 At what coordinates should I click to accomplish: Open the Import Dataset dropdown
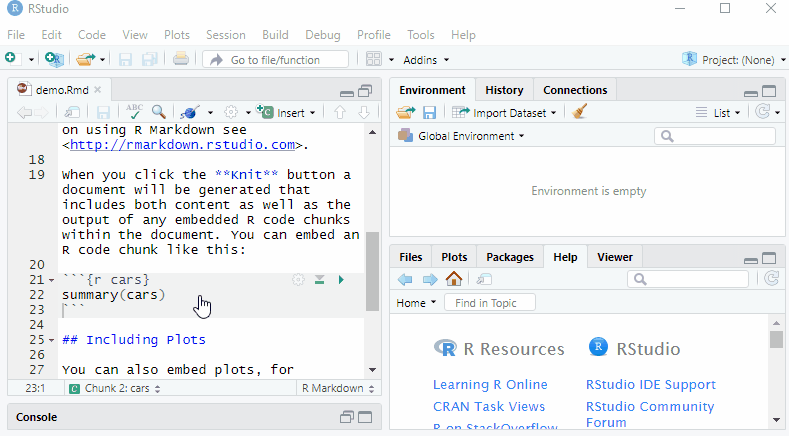[504, 112]
